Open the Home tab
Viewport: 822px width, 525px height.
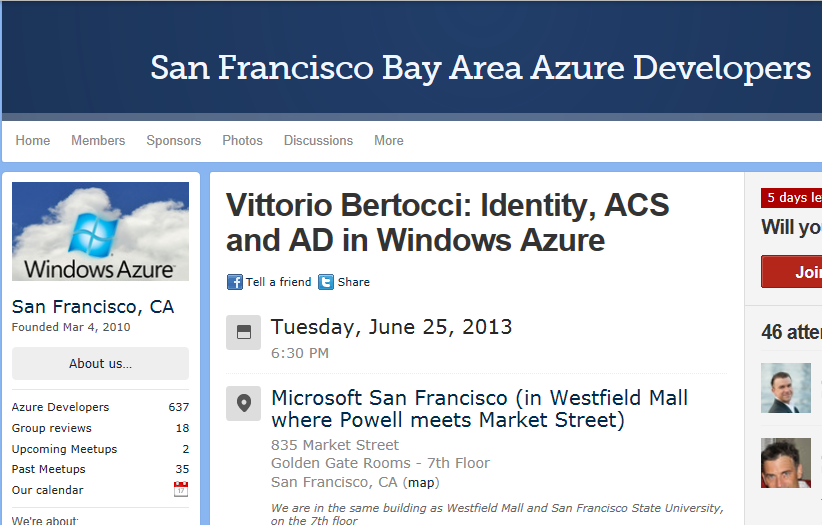33,141
